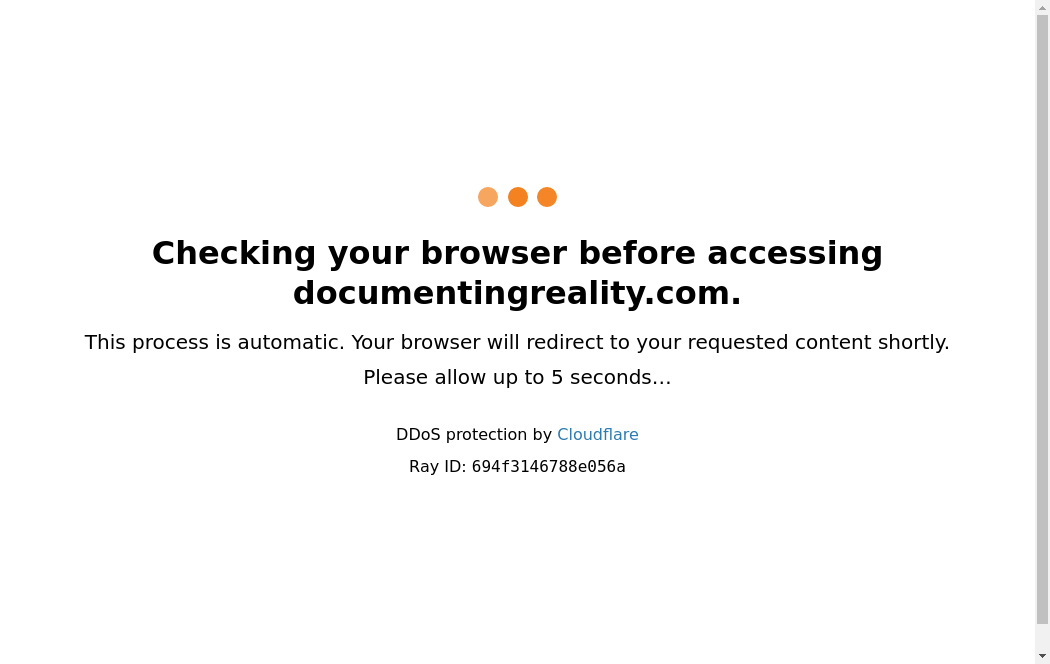Viewport: 1050px width, 664px height.
Task: Click the 'Ray ID:' label
Action: point(437,467)
